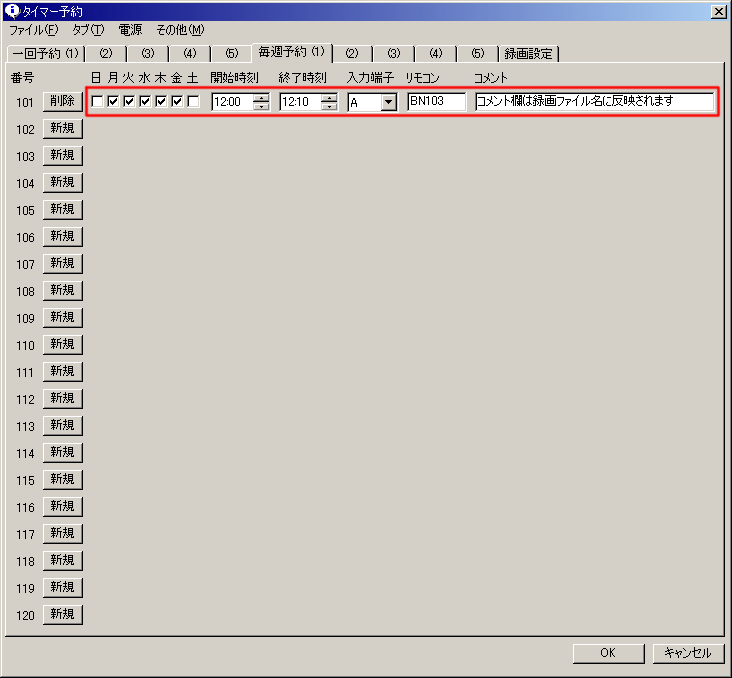The image size is (732, 678).
Task: Open the タブ menu
Action: (87, 30)
